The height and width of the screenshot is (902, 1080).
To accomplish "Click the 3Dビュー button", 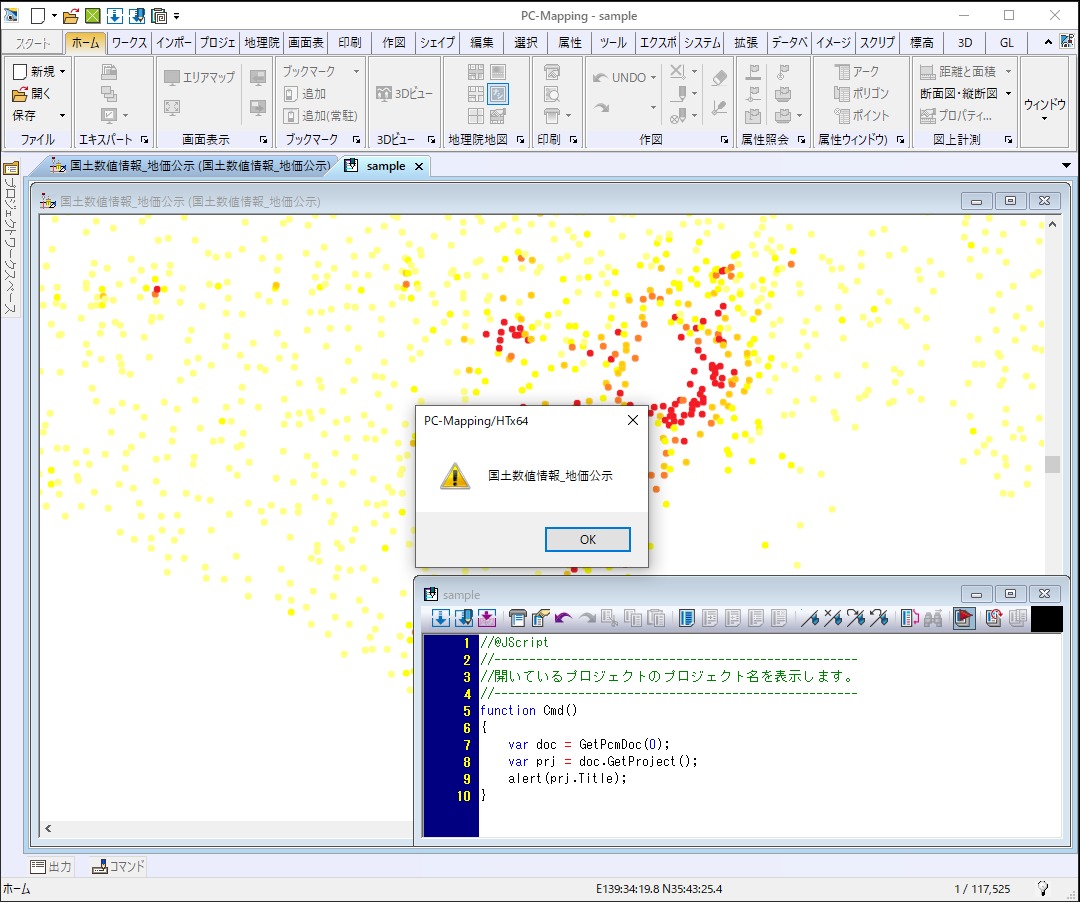I will [405, 93].
